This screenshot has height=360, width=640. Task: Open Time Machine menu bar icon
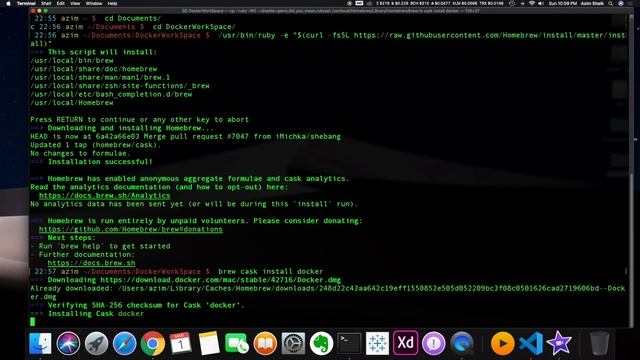(512, 3)
